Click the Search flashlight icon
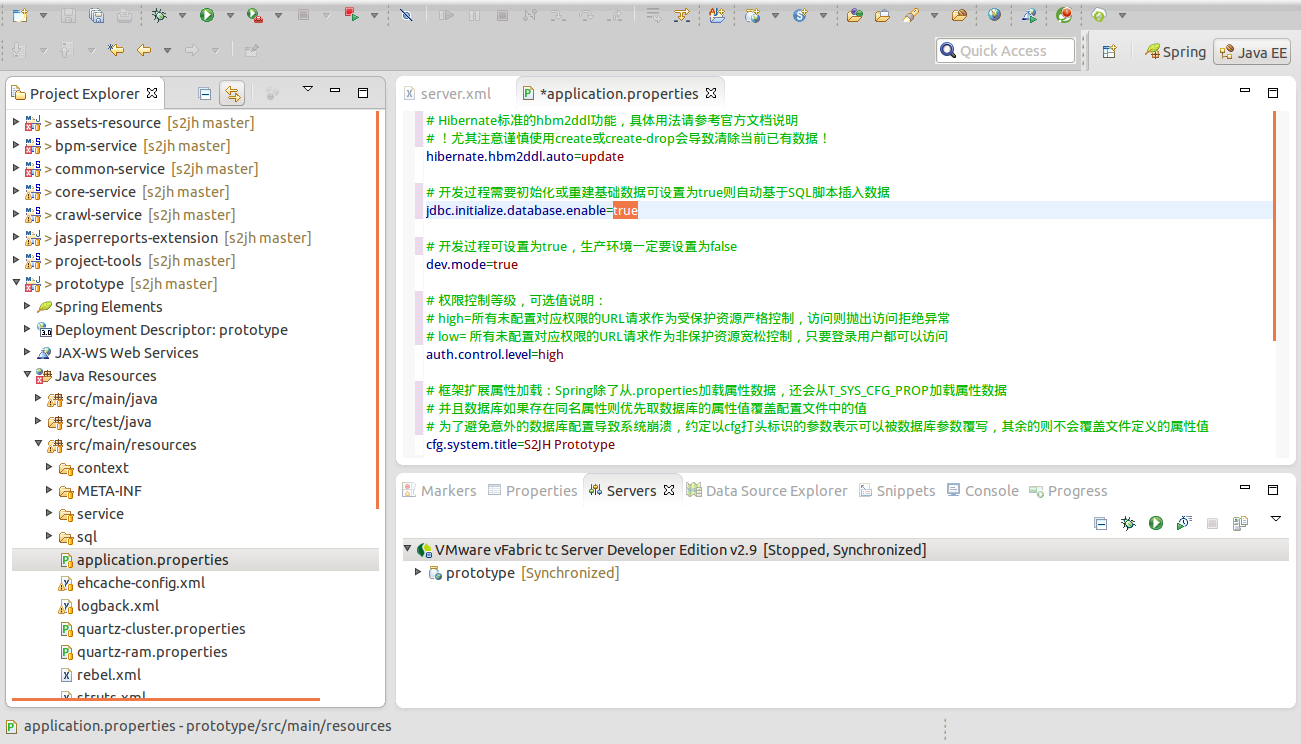This screenshot has width=1301, height=744. (911, 15)
